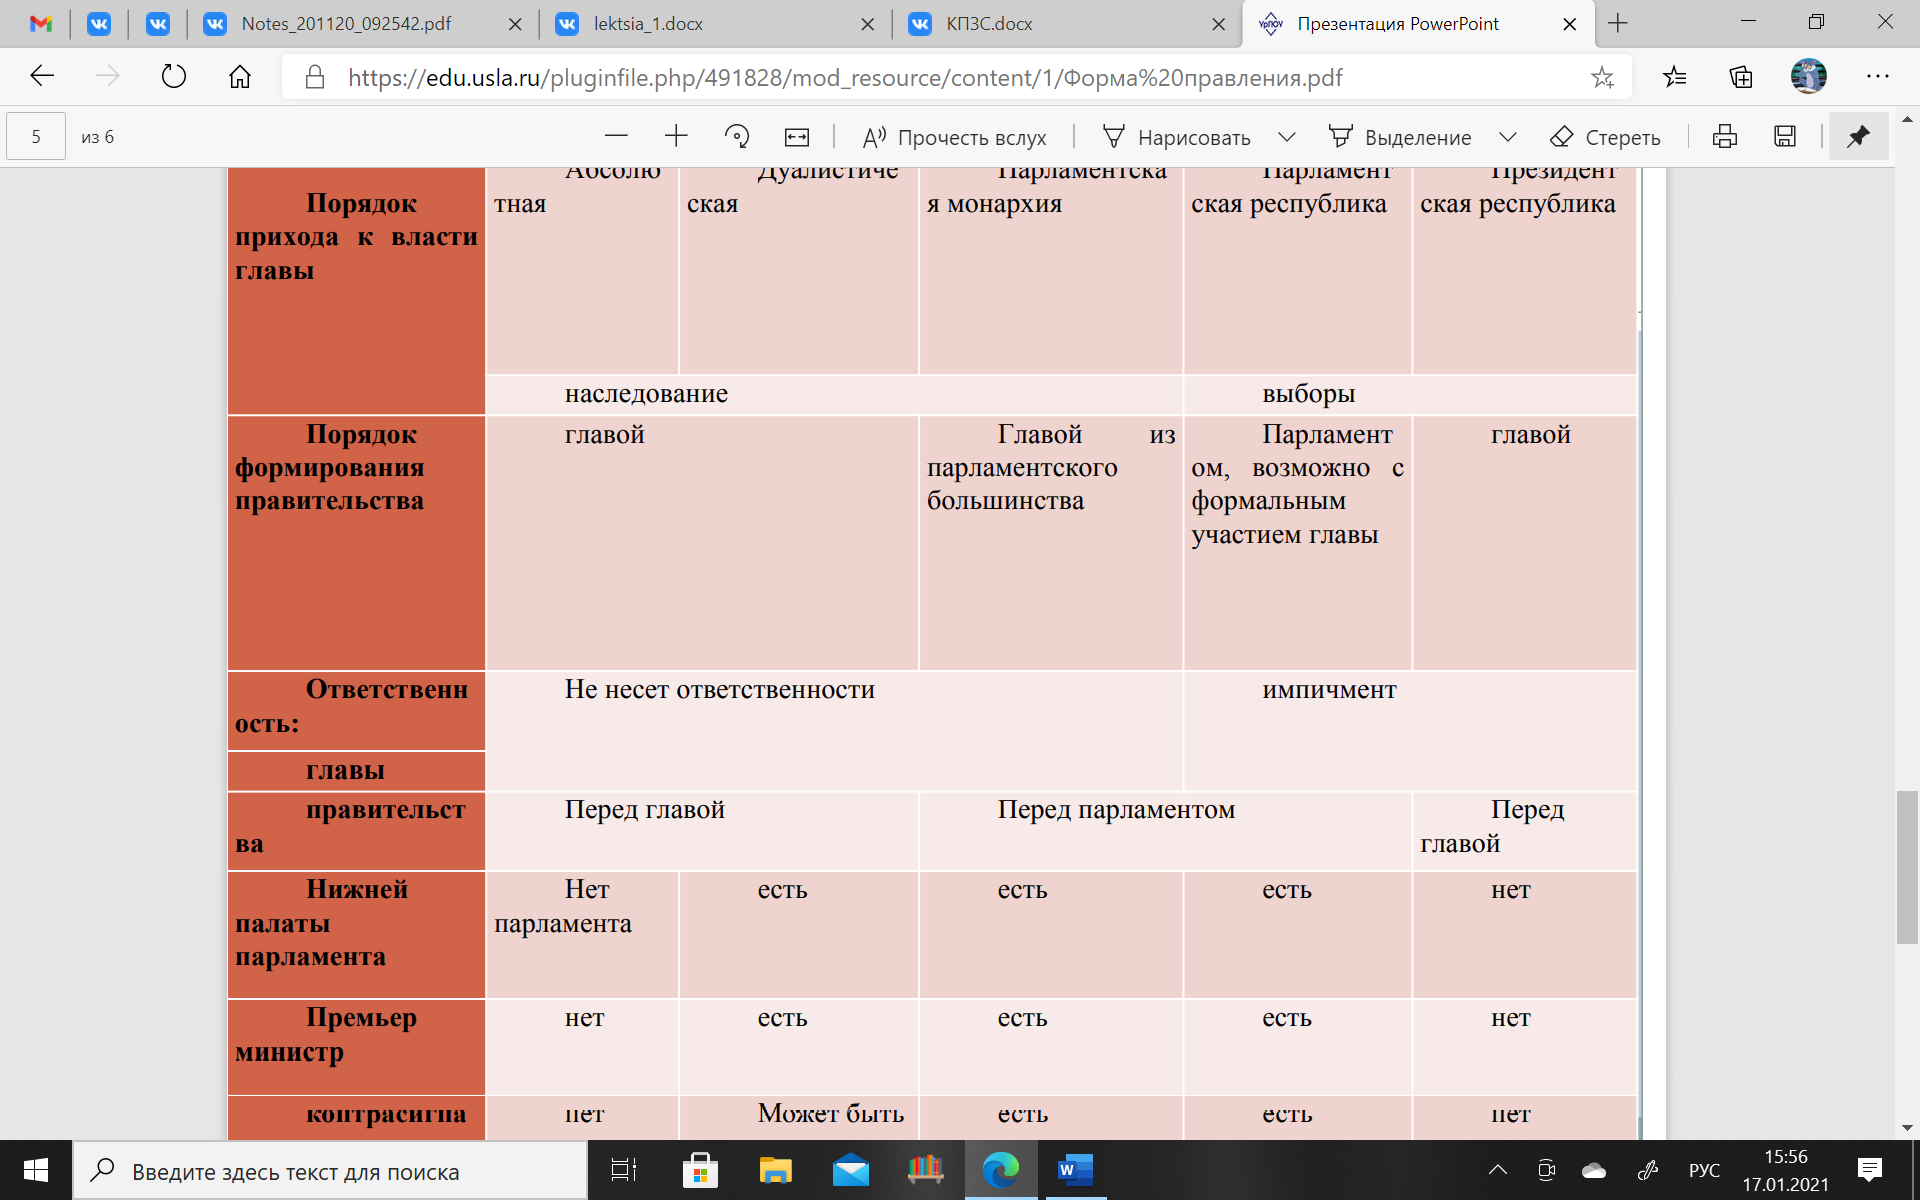Open Microsoft Edge taskbar icon
The image size is (1920, 1200).
[x=1000, y=1170]
